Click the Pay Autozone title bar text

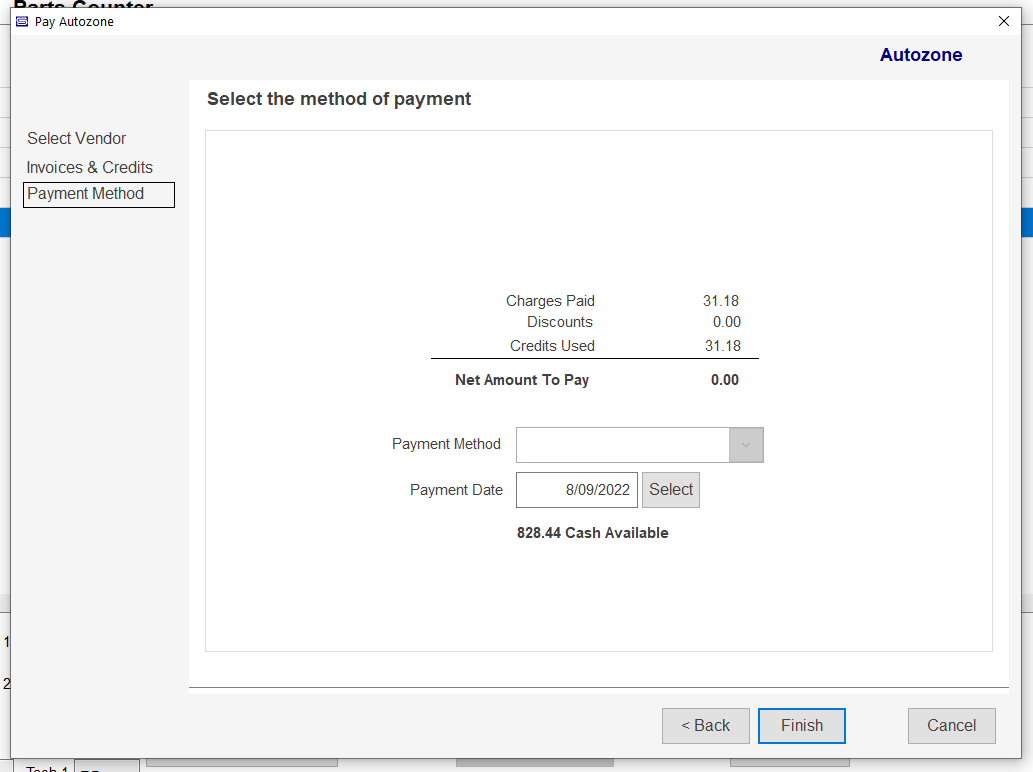click(x=74, y=22)
